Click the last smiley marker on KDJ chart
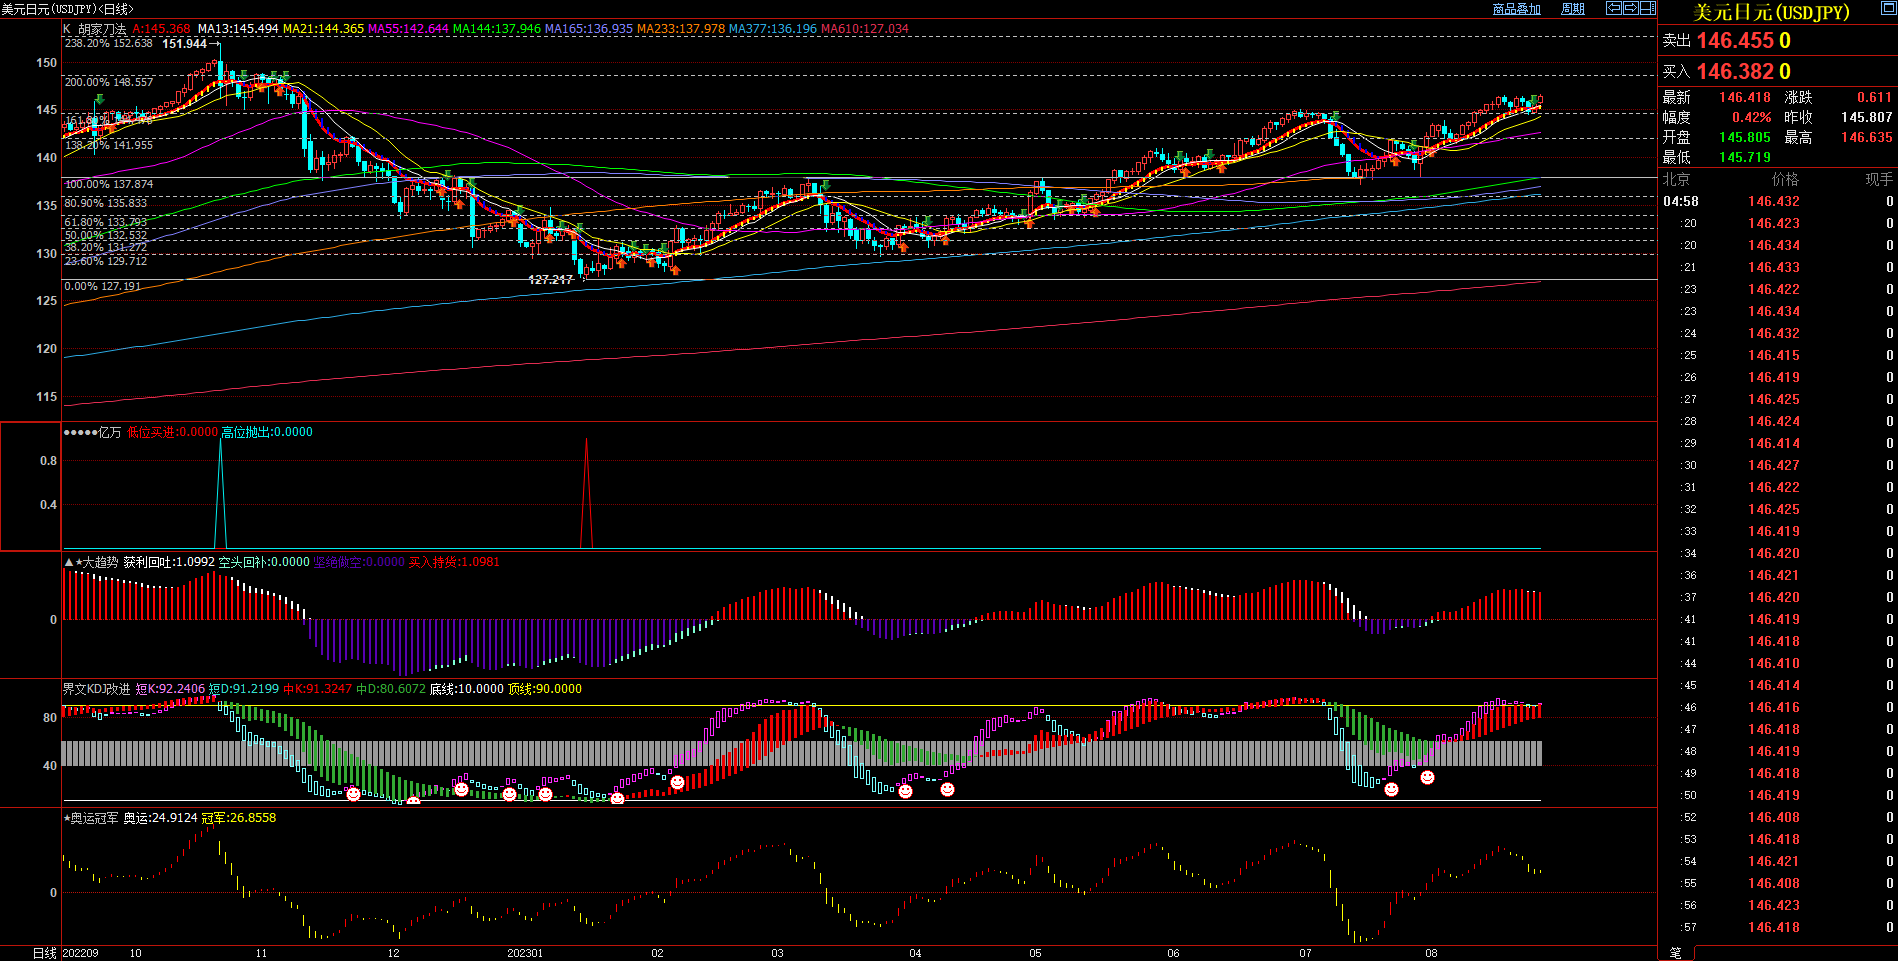The image size is (1898, 961). coord(1427,777)
